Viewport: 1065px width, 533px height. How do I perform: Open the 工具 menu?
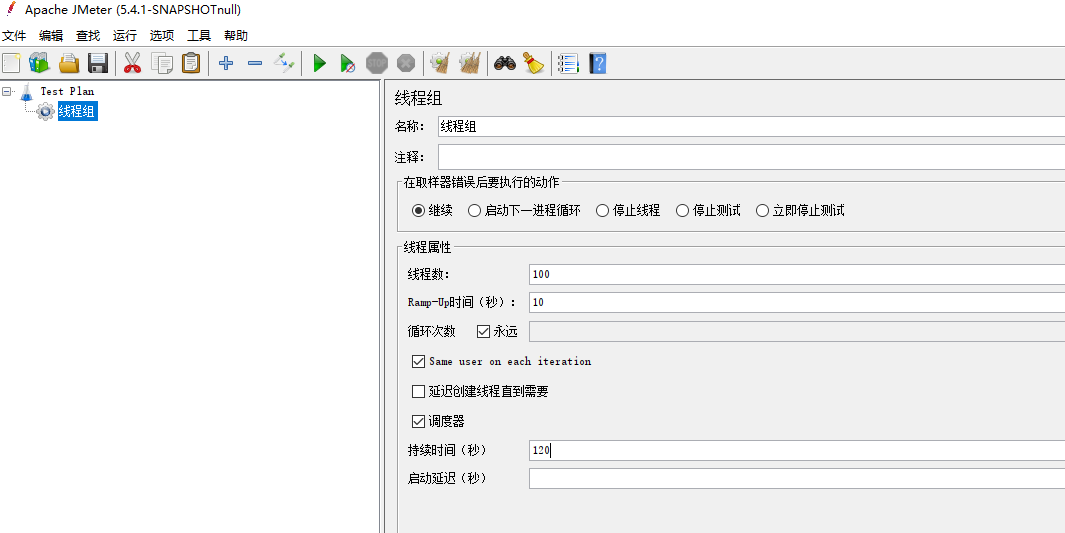(199, 36)
